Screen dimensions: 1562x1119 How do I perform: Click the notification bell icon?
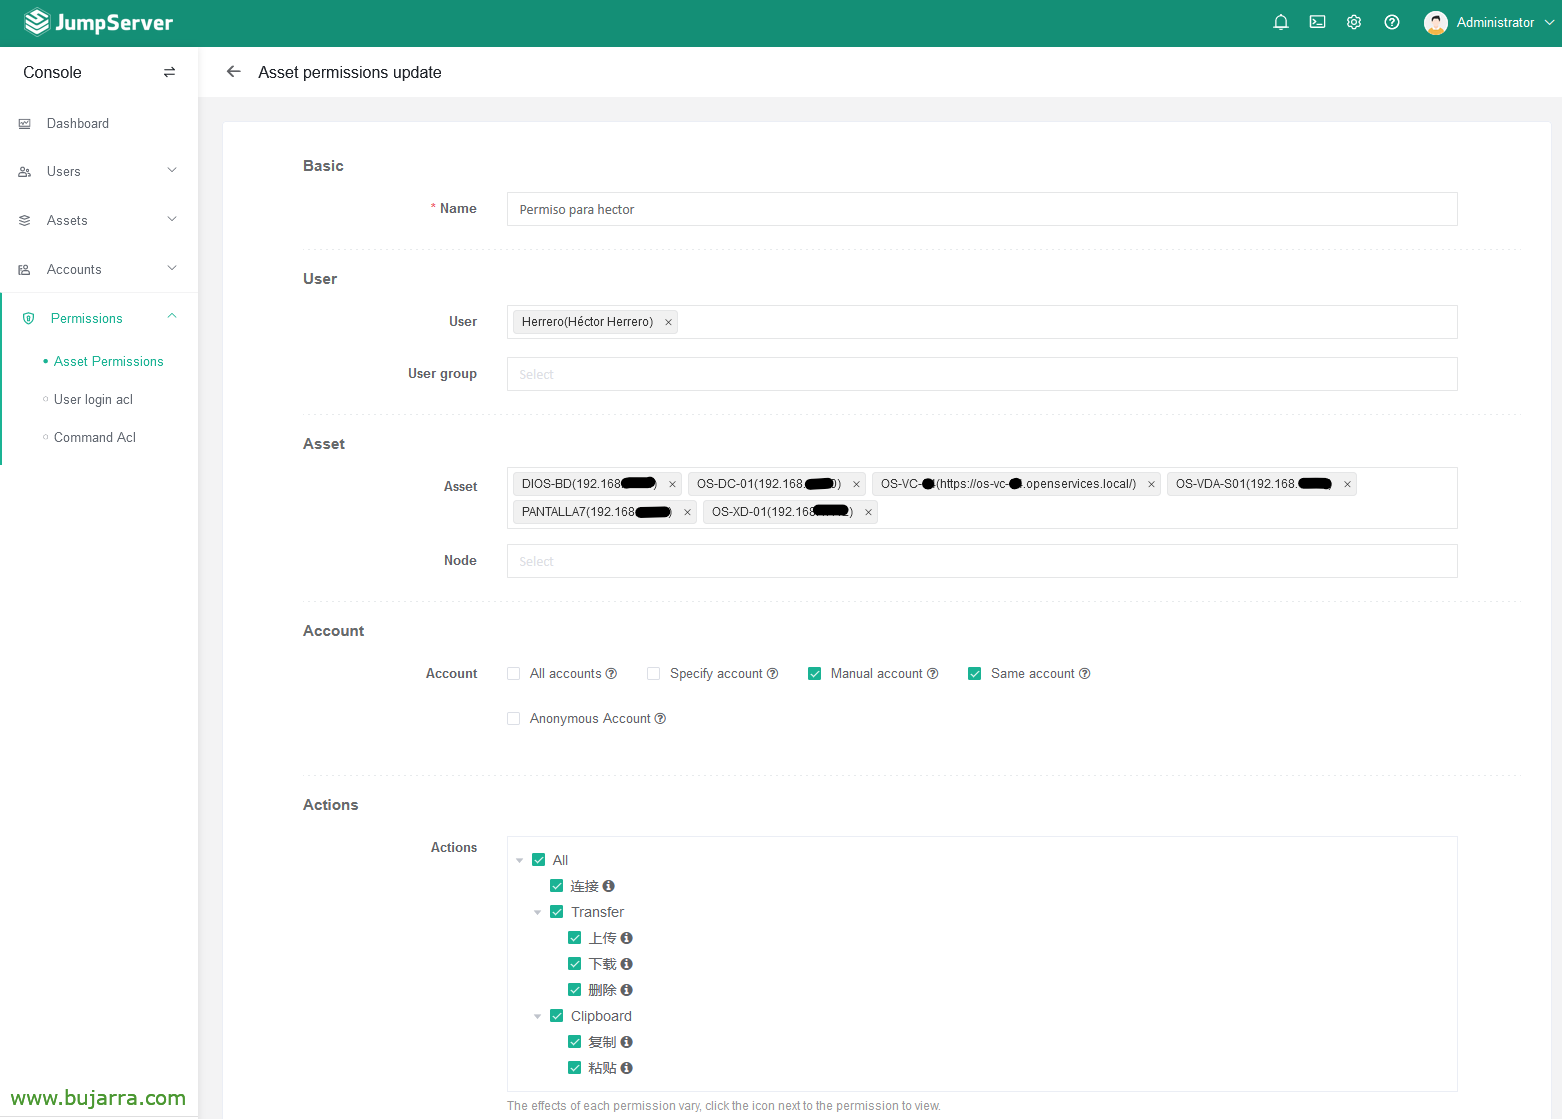(x=1280, y=22)
